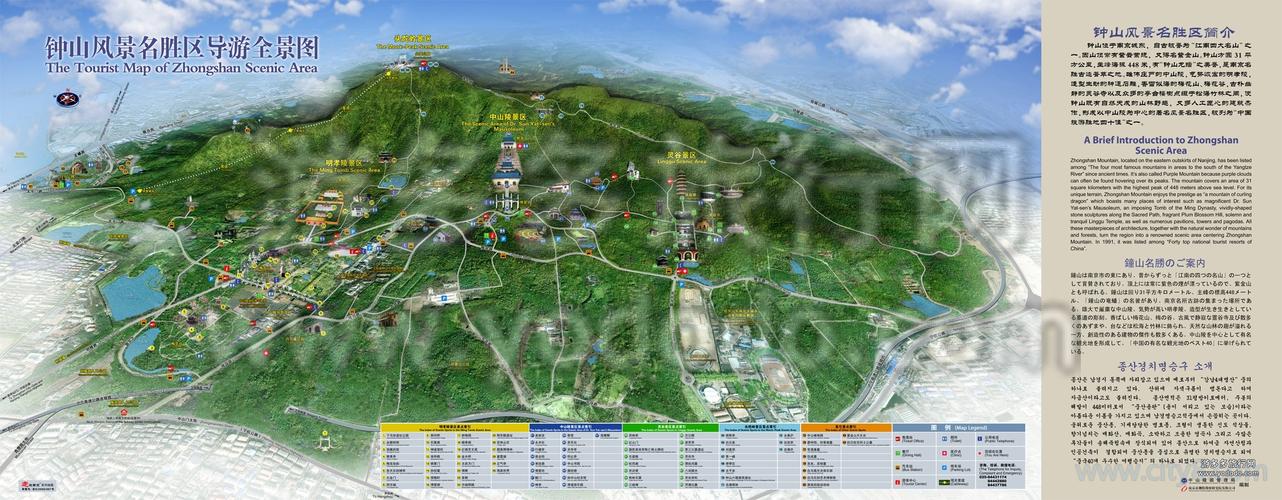Click "The Tourist Map of Zhongshan Scenic Area" title
Viewport: 1282px width, 500px height.
point(181,68)
